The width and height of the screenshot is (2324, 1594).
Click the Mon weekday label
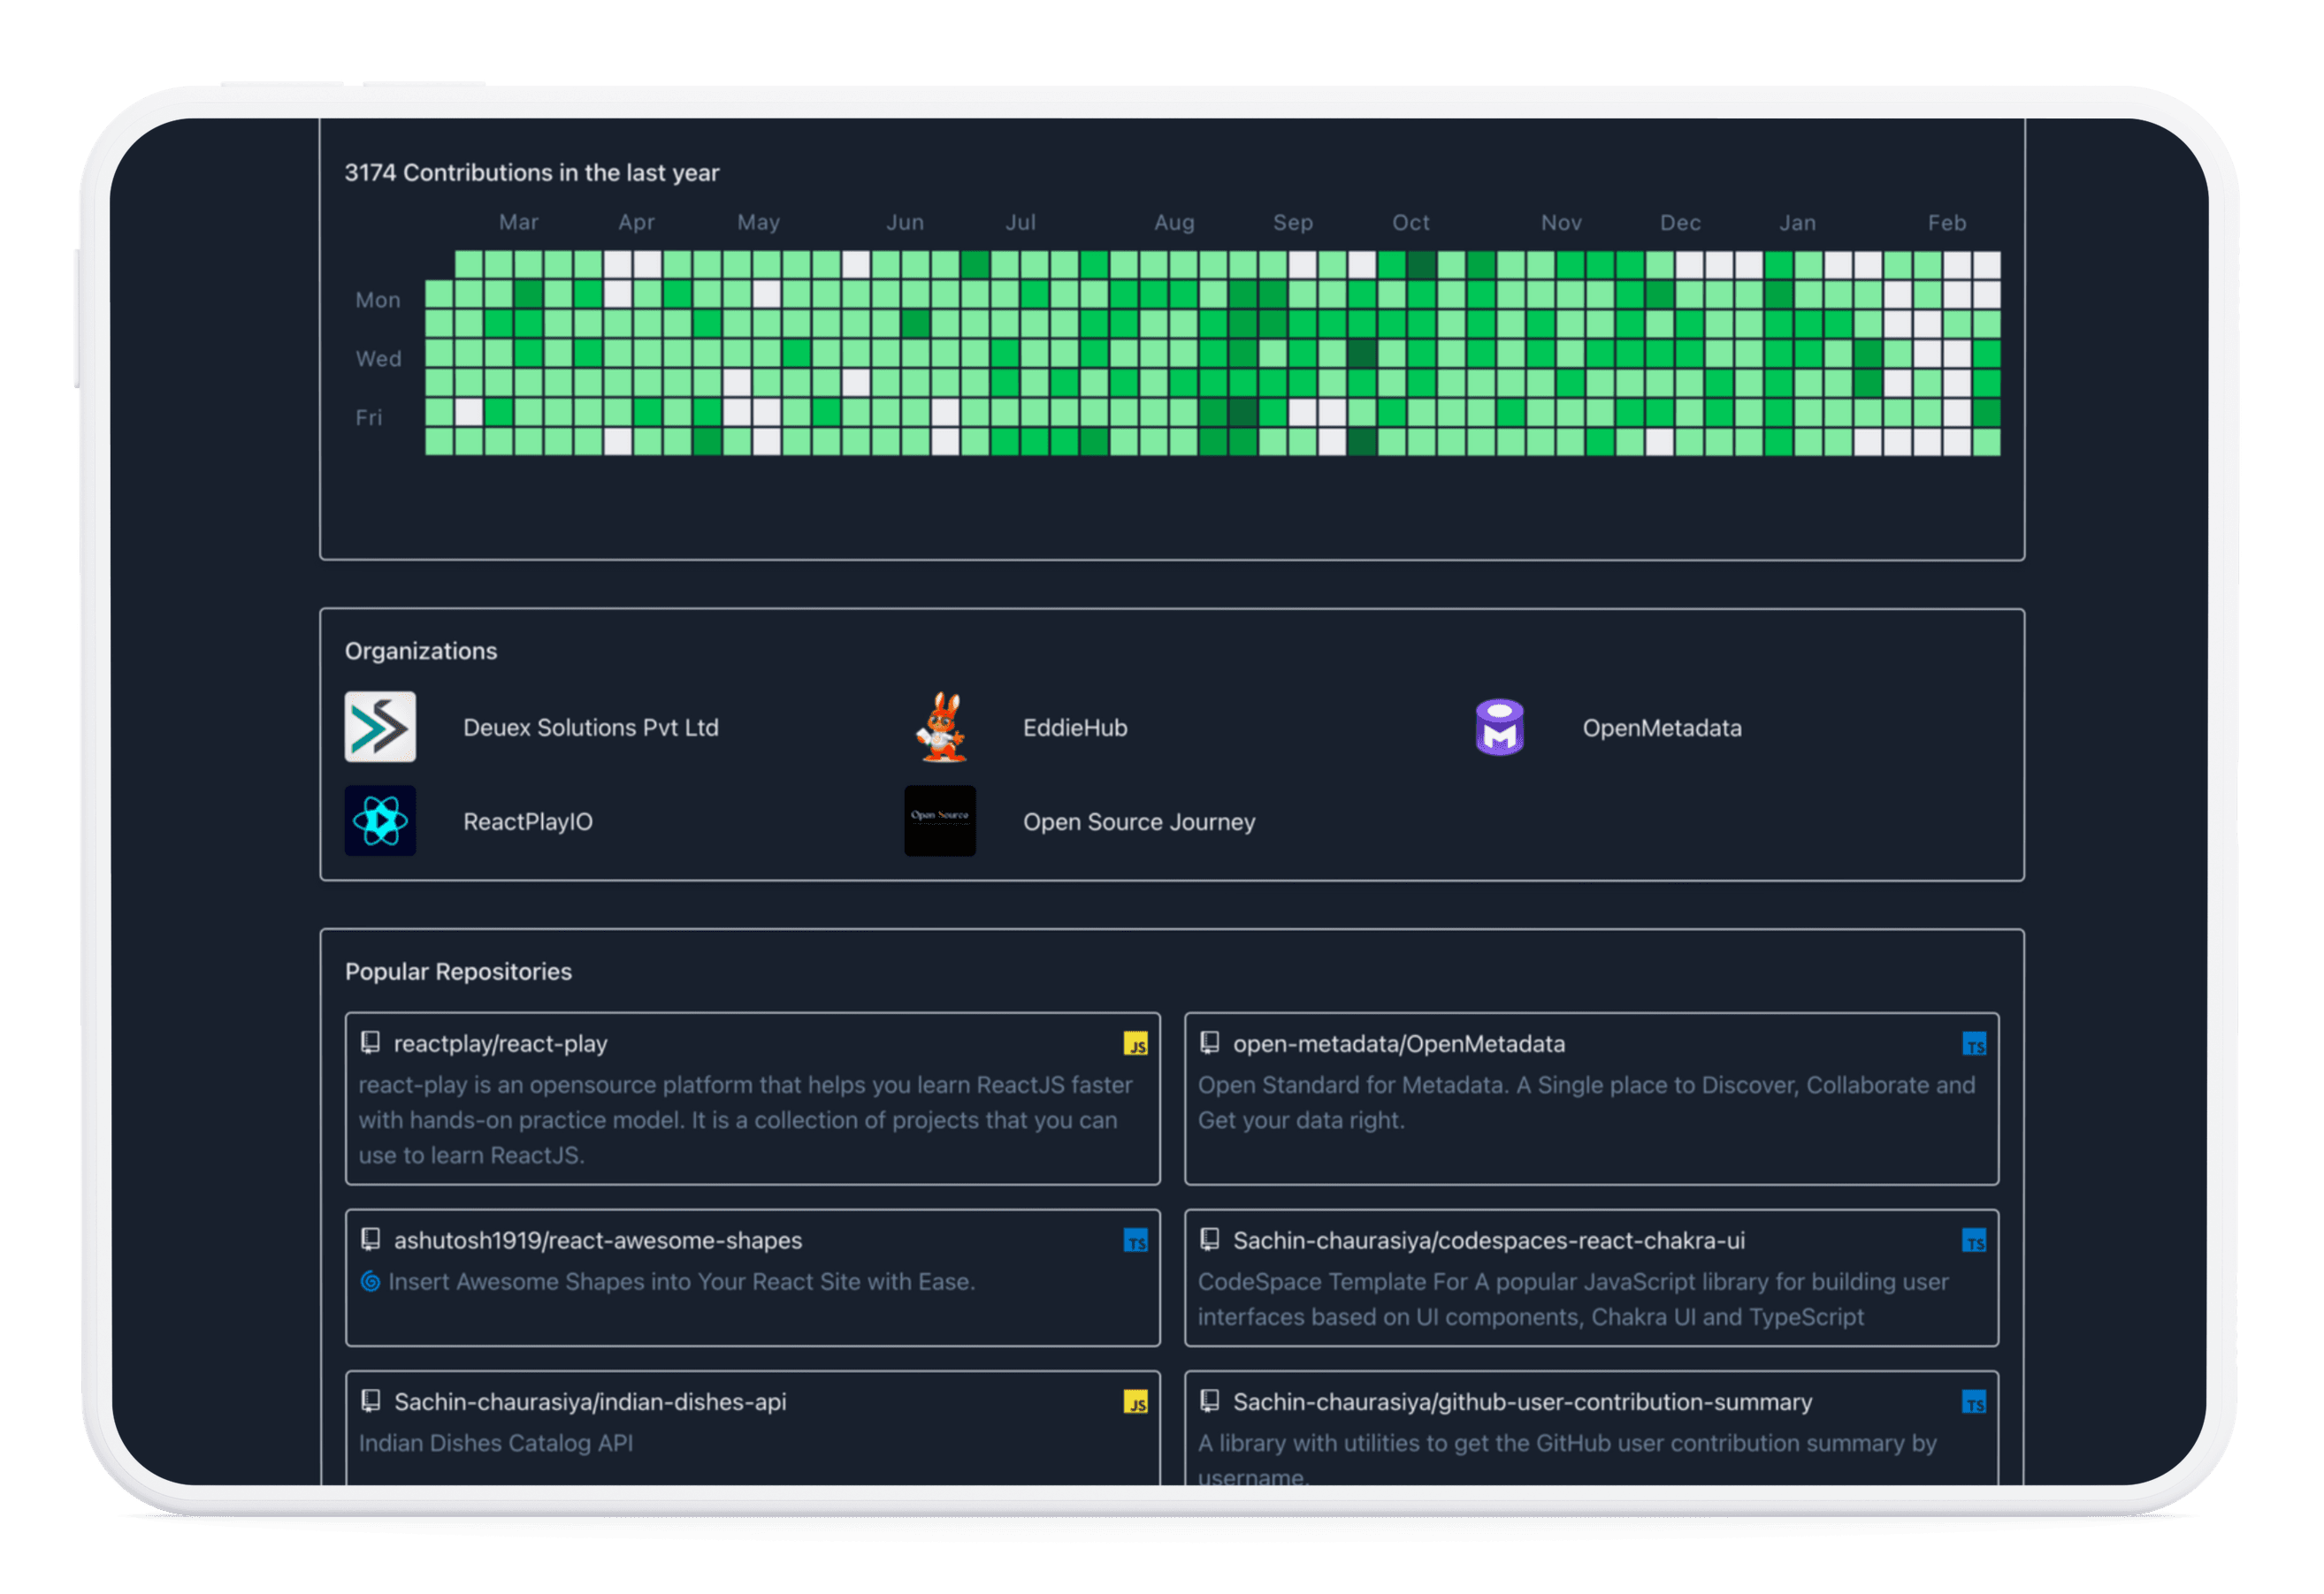378,300
